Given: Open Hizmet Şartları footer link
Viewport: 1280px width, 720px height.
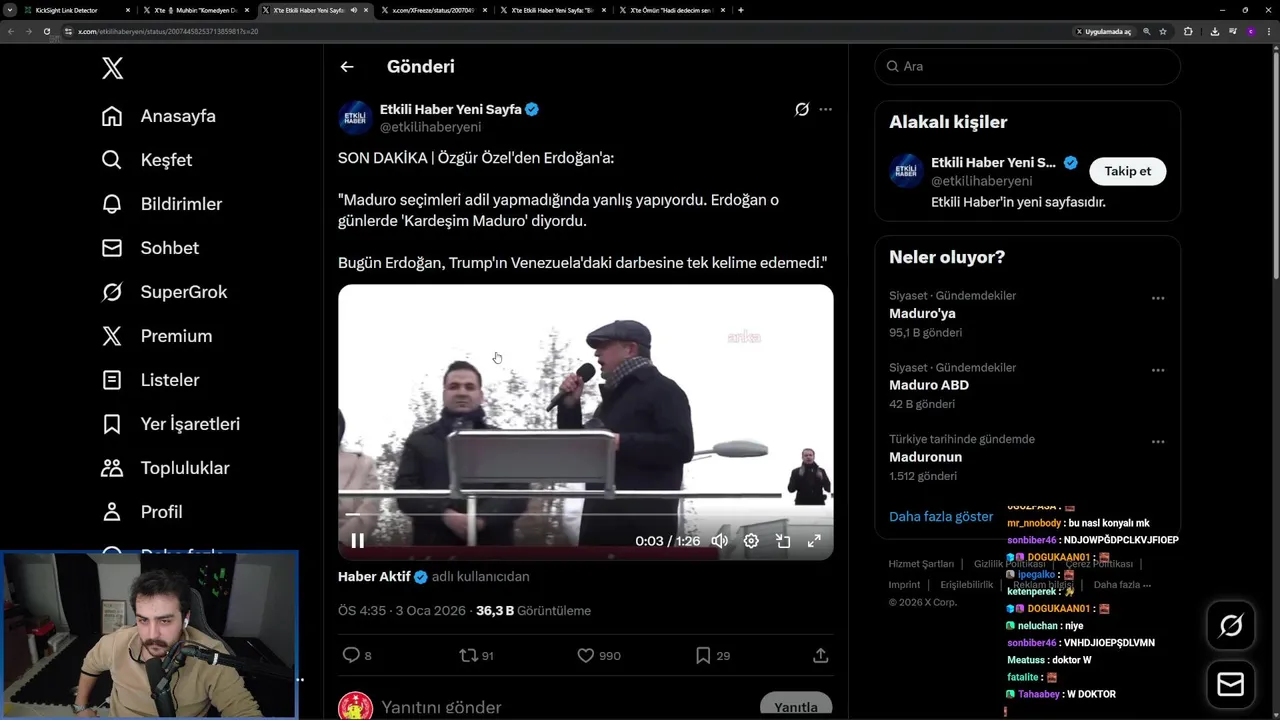Looking at the screenshot, I should coord(921,564).
